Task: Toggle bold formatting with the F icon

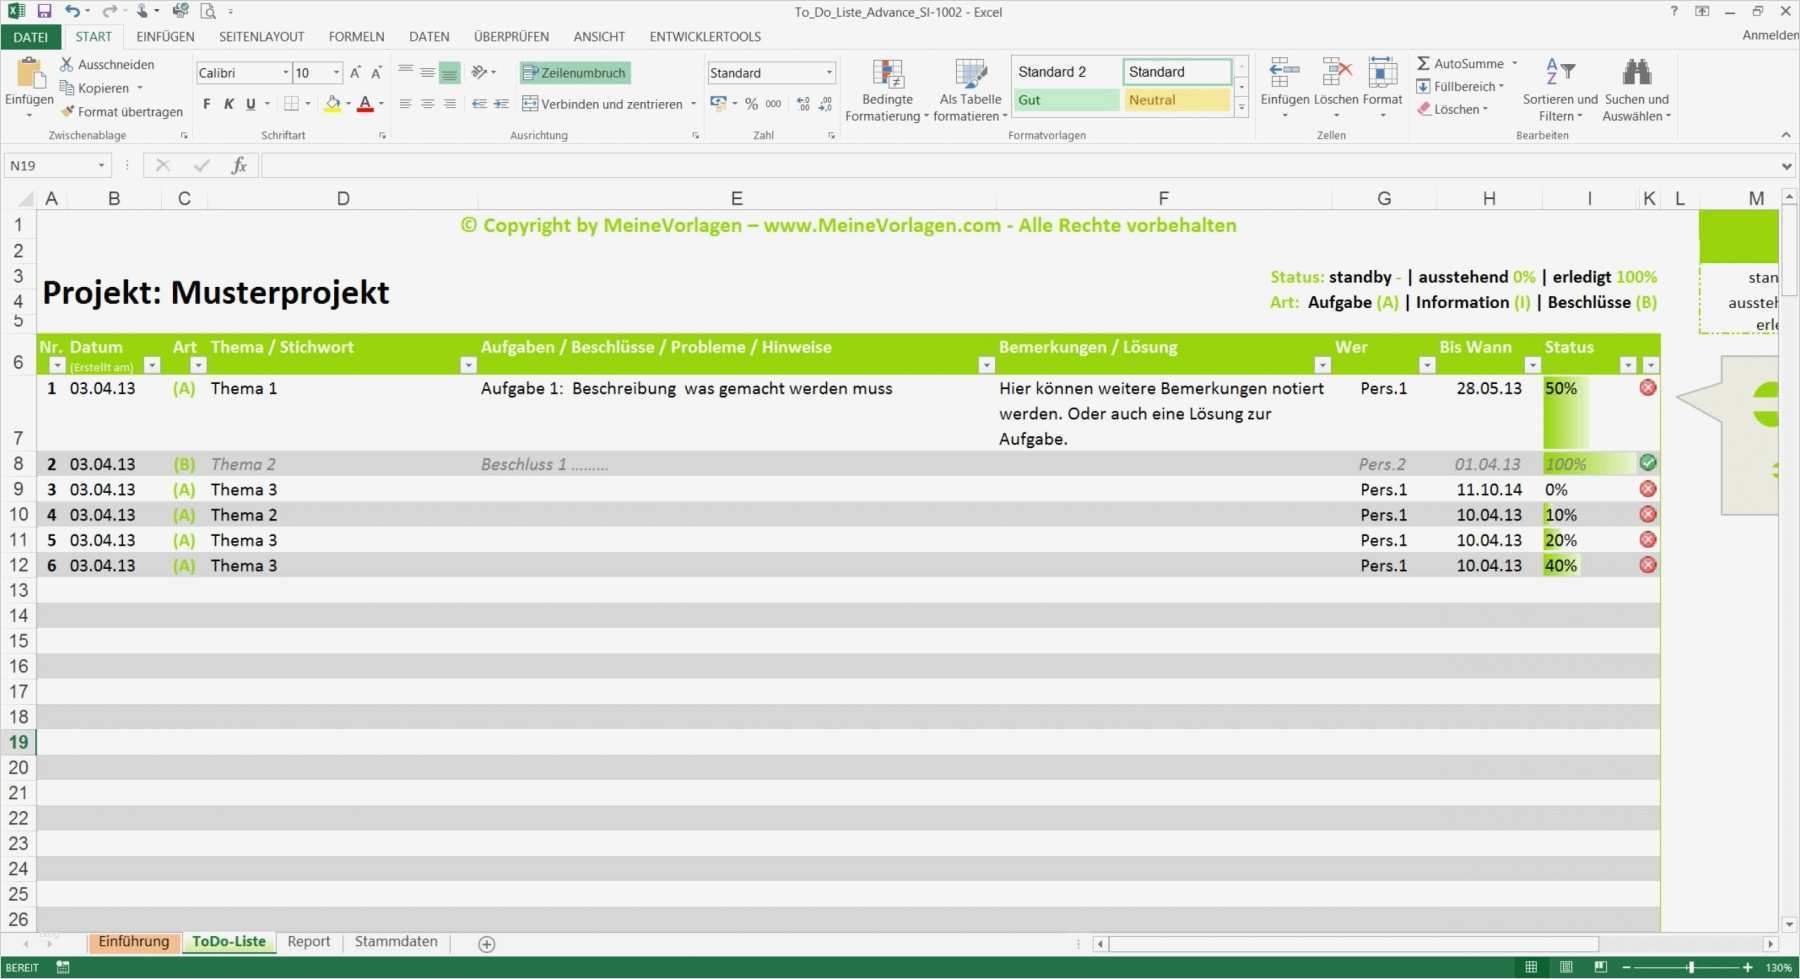Action: point(206,103)
